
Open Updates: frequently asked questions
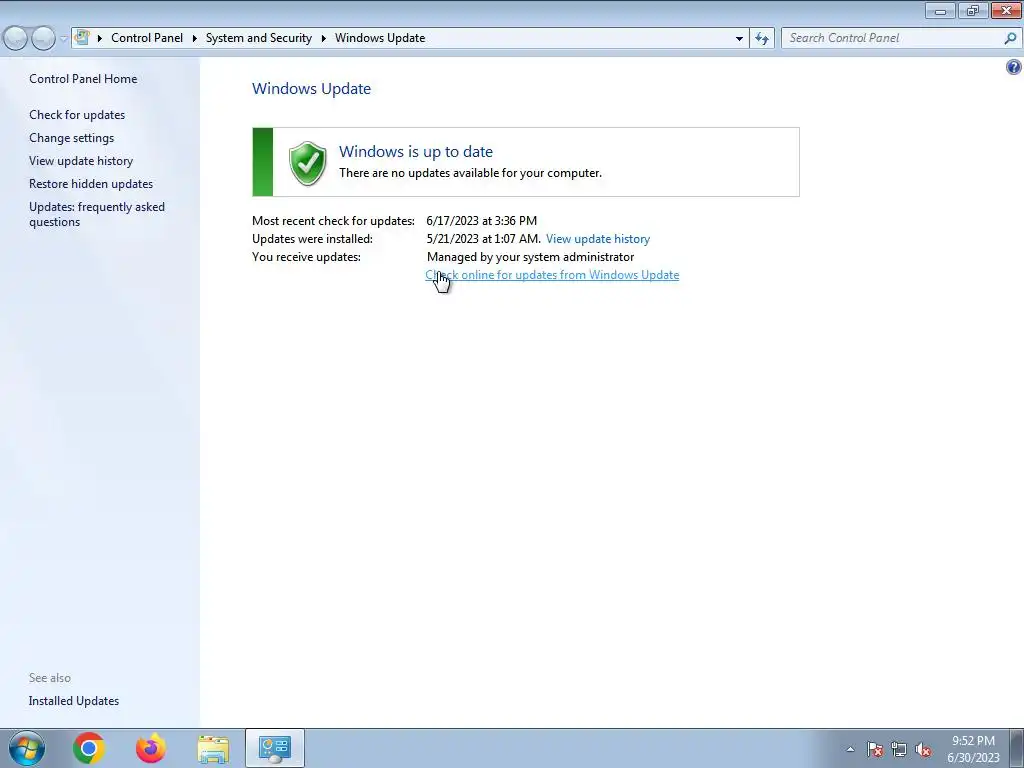(97, 214)
